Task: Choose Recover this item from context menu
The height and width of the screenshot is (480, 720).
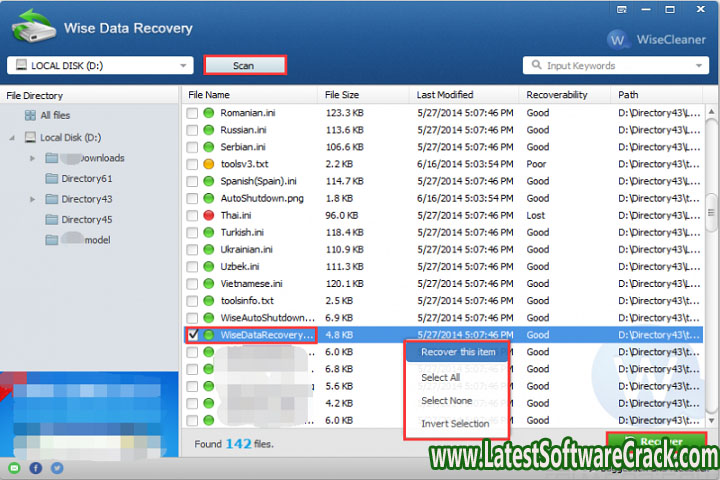Action: (458, 352)
